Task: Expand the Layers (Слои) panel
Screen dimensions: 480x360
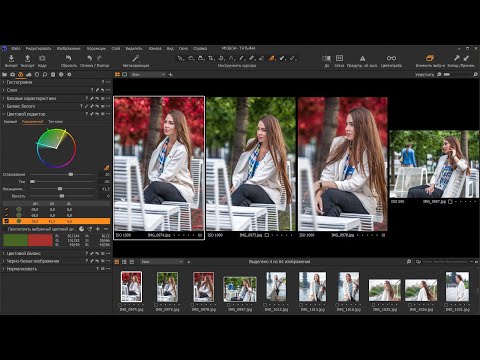Action: tap(4, 90)
